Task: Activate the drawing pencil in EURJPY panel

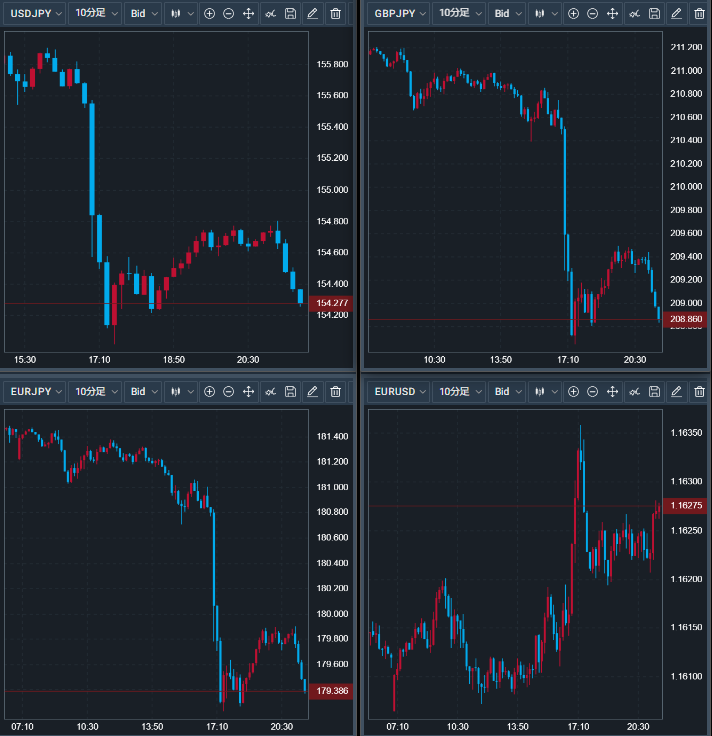Action: pyautogui.click(x=313, y=391)
